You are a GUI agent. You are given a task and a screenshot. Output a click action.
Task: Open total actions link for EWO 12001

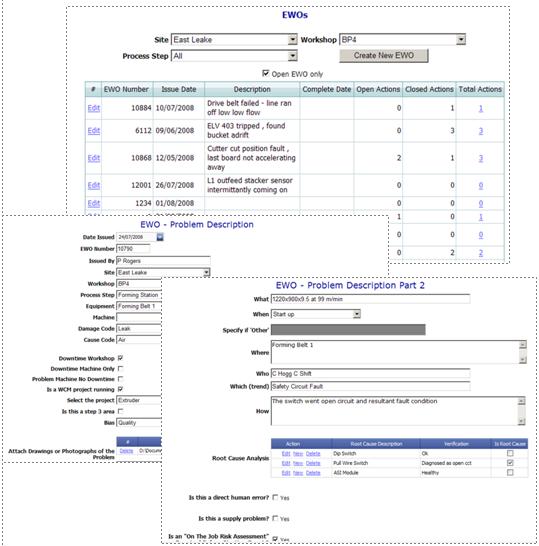tap(481, 186)
